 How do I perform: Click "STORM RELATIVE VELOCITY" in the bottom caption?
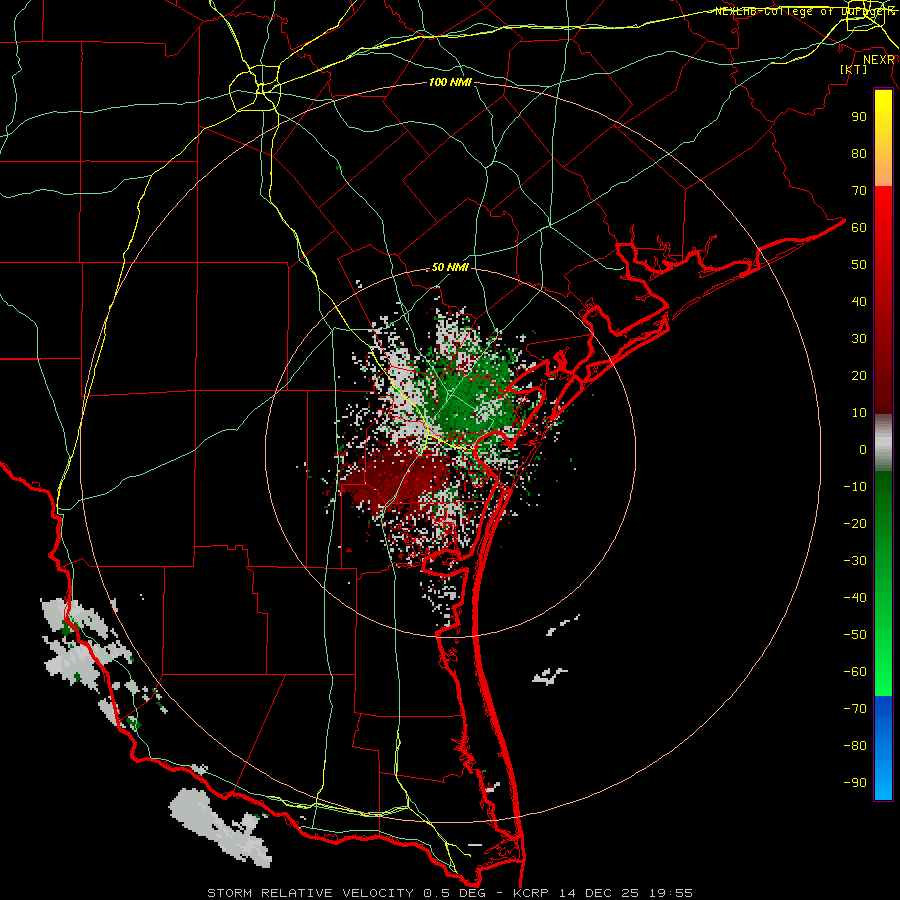coord(310,893)
